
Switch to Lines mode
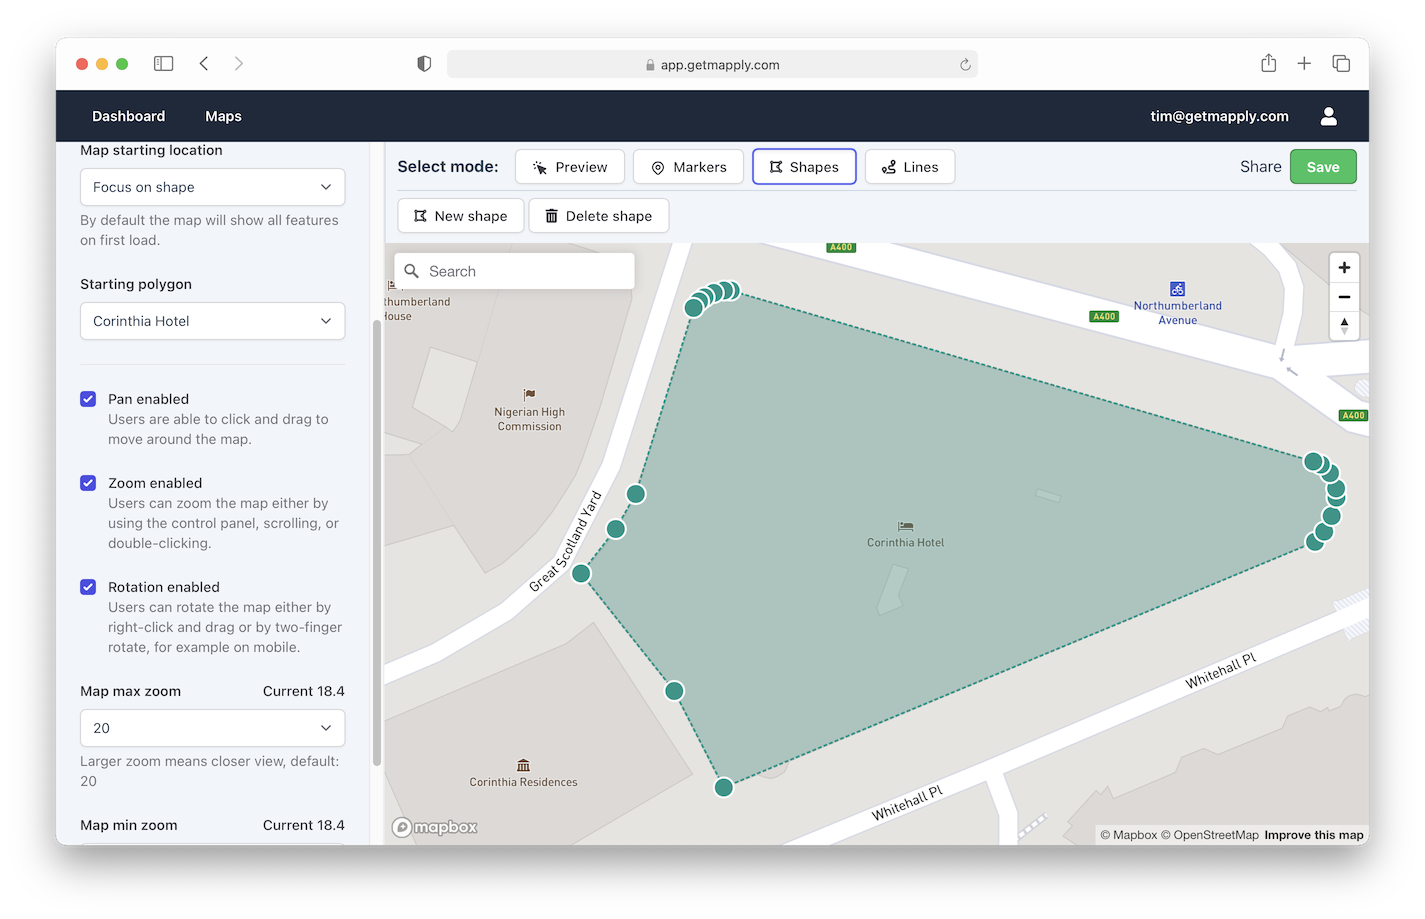click(x=910, y=167)
